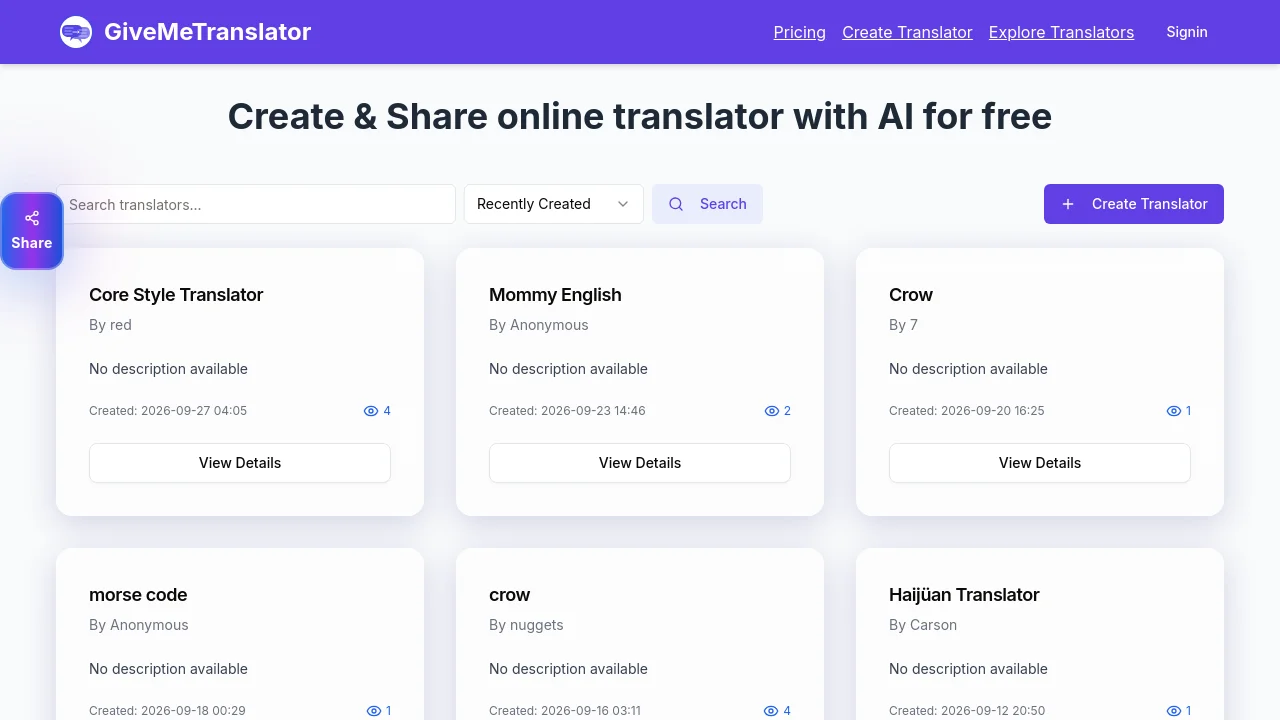1280x720 pixels.
Task: Click the eye views icon on morse code card
Action: (x=374, y=711)
